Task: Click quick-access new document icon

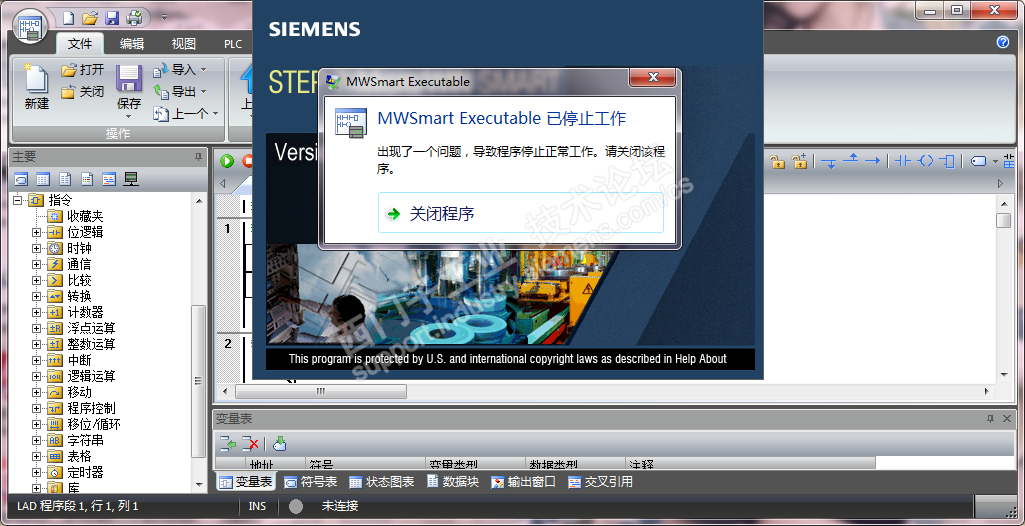Action: (68, 18)
